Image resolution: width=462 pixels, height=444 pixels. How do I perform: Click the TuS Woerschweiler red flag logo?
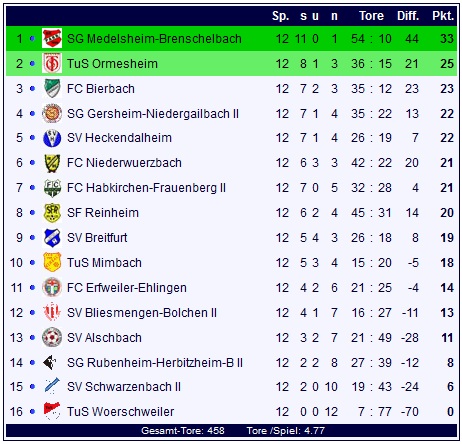[52, 411]
